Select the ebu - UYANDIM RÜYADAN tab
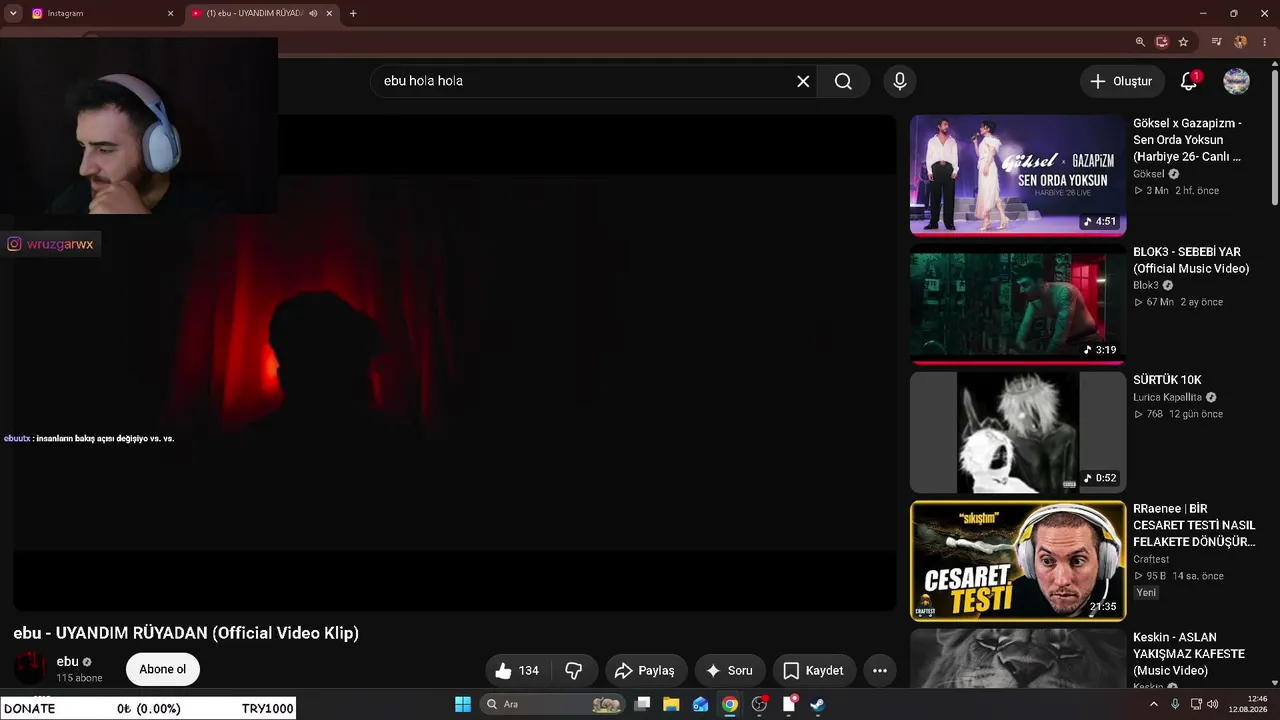 (x=263, y=13)
